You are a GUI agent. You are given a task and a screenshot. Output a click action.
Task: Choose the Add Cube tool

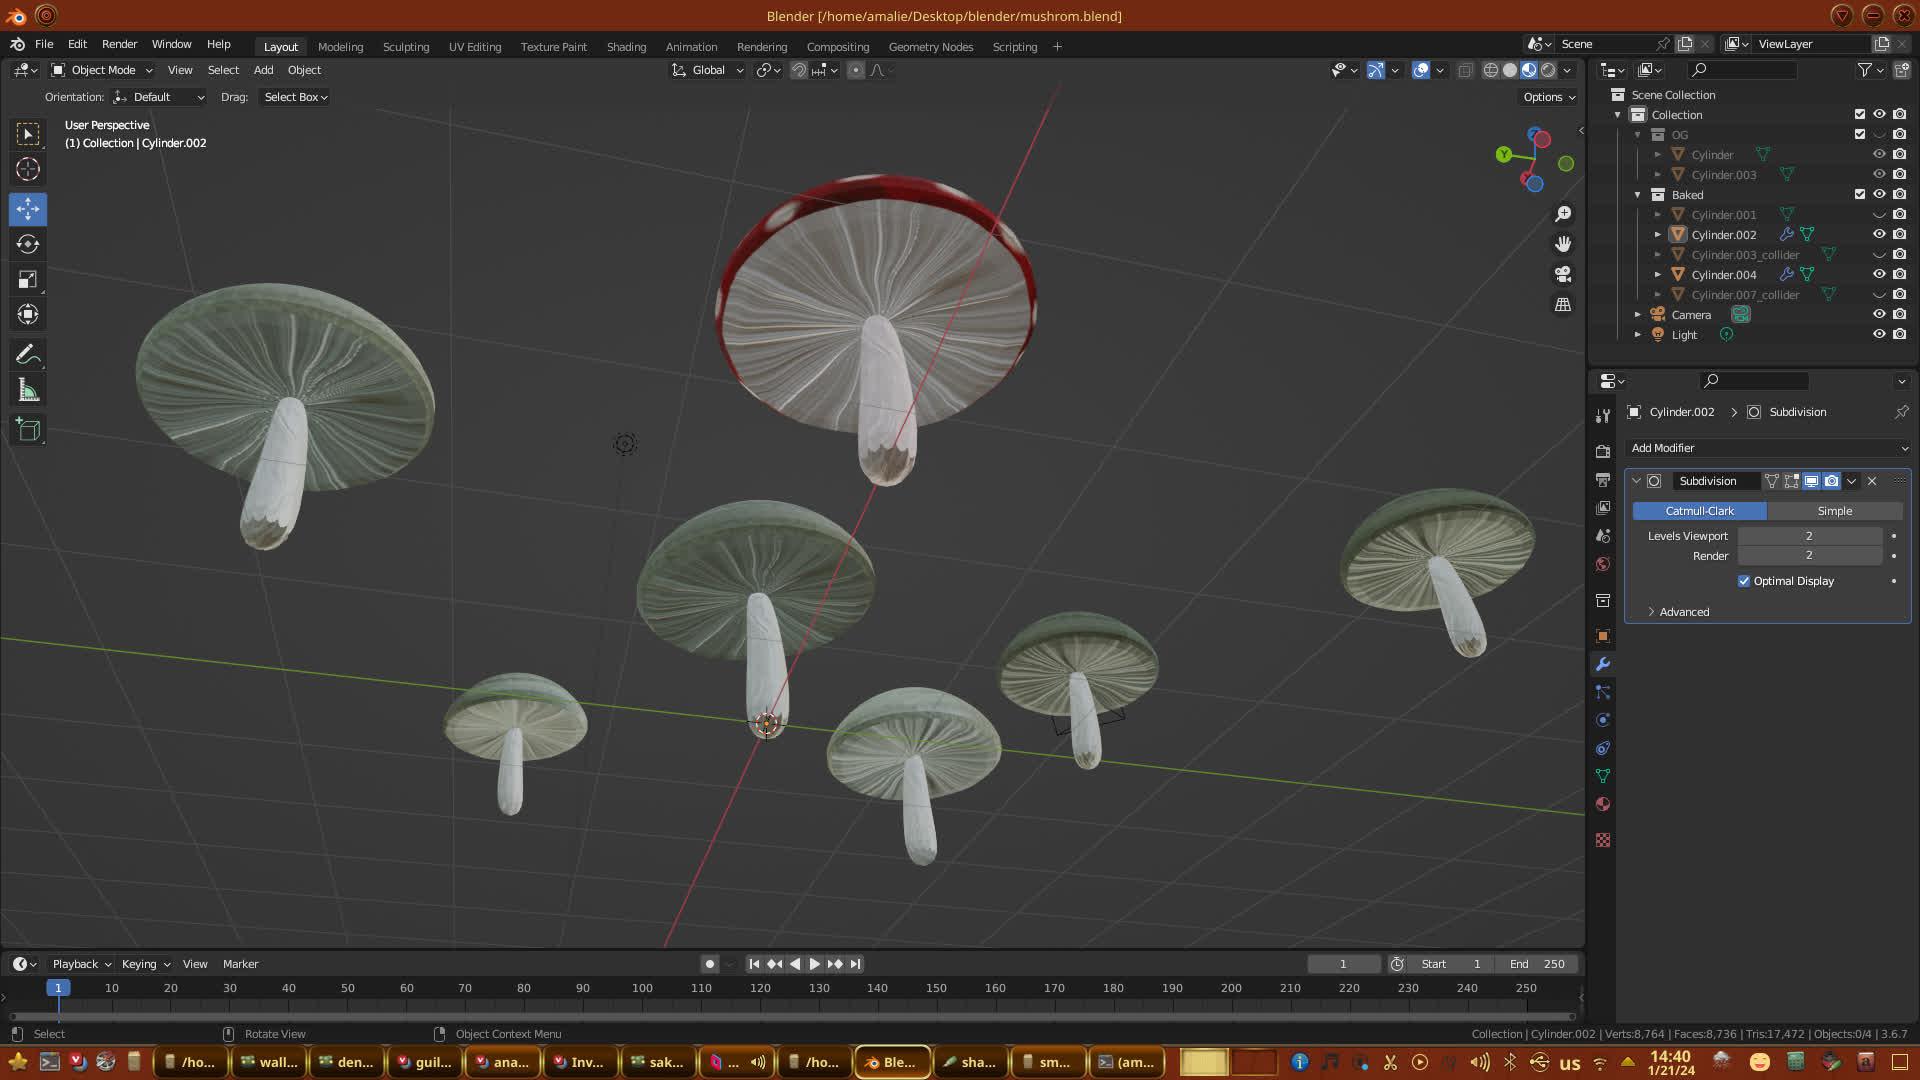(x=28, y=430)
